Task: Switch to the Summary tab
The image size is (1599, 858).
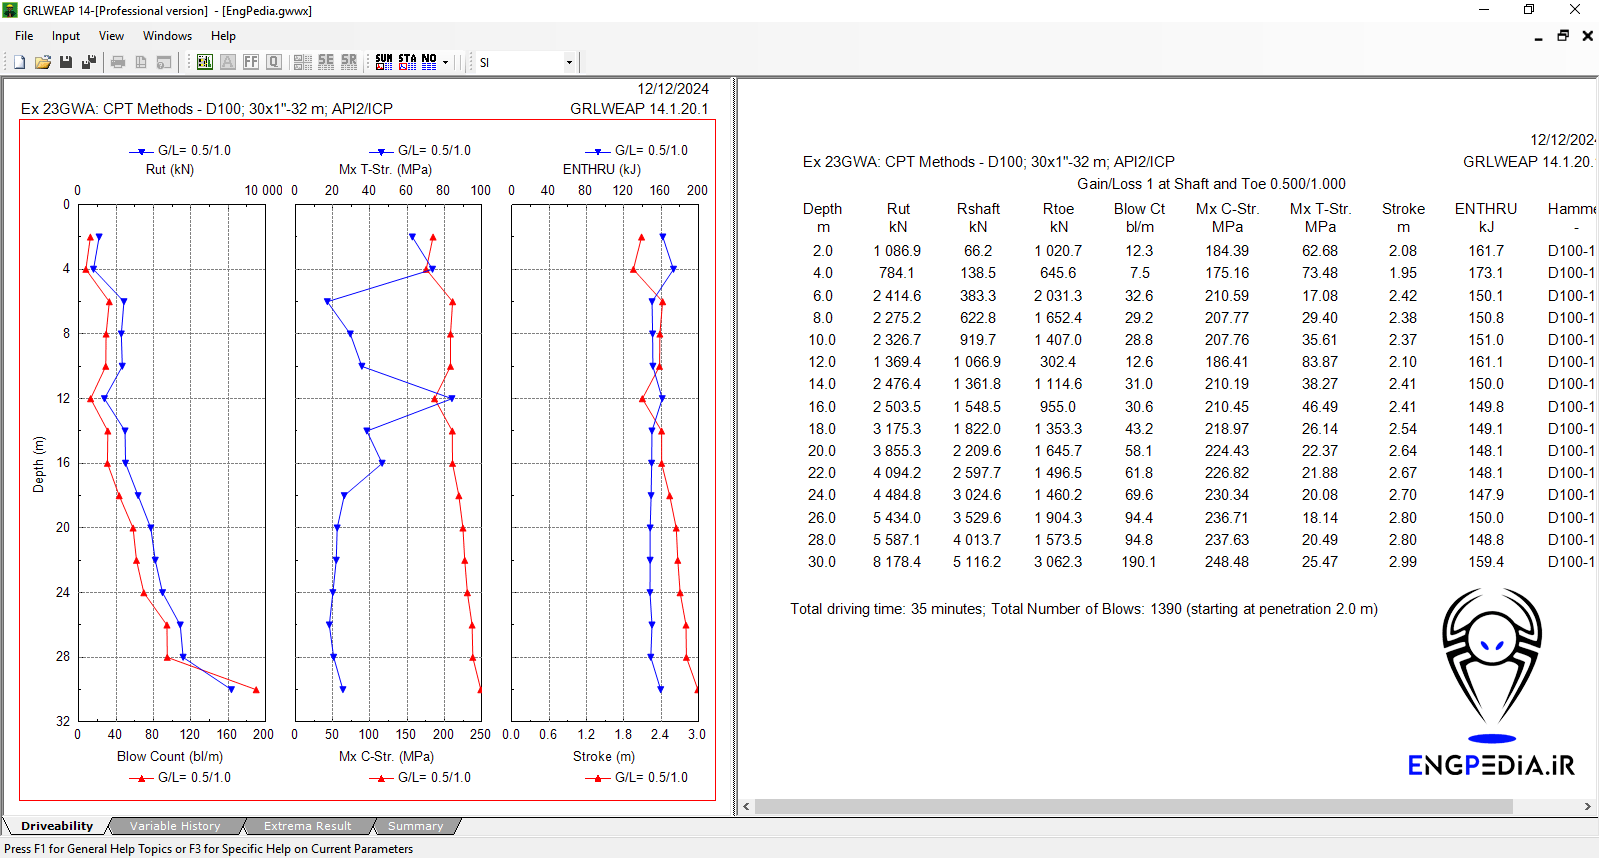Action: click(x=416, y=826)
